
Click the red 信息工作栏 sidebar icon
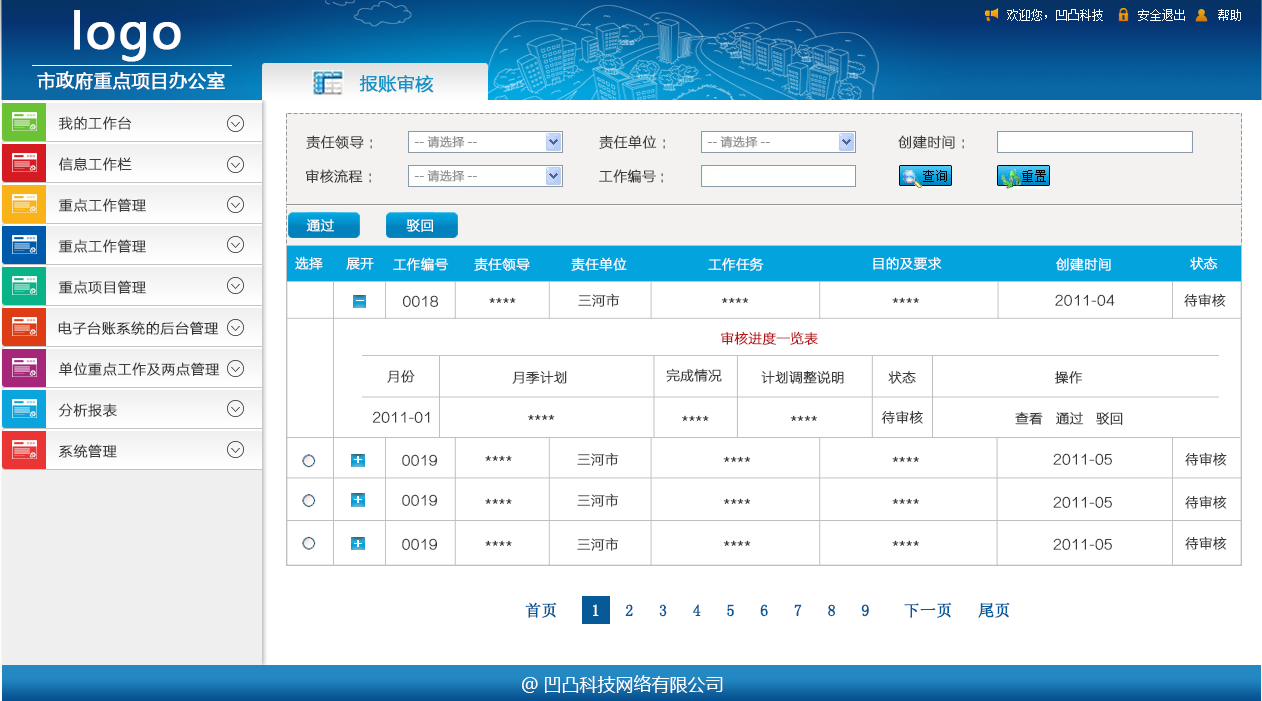24,164
